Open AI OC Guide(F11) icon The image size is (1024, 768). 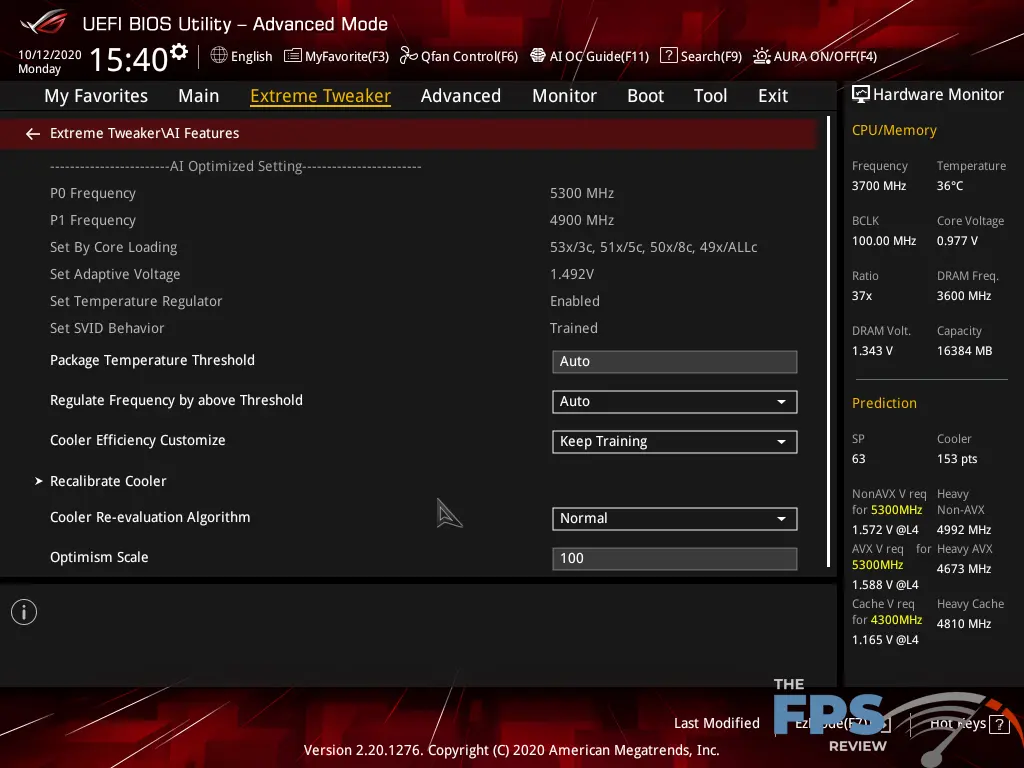(x=537, y=56)
